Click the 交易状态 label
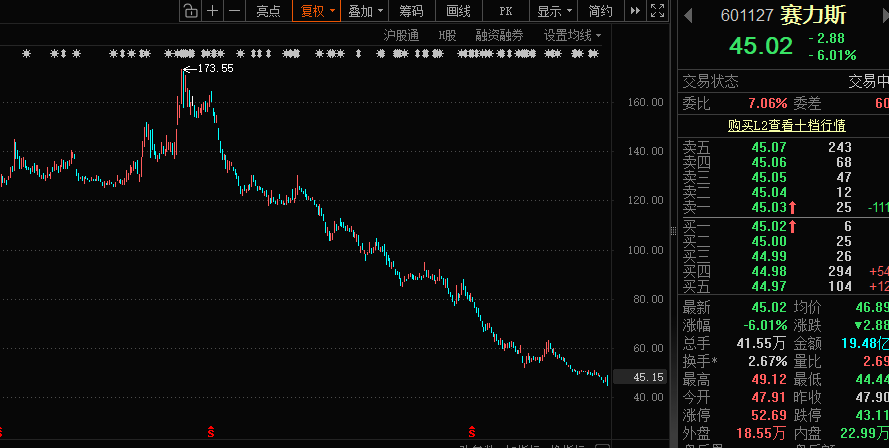889x448 pixels. [710, 82]
